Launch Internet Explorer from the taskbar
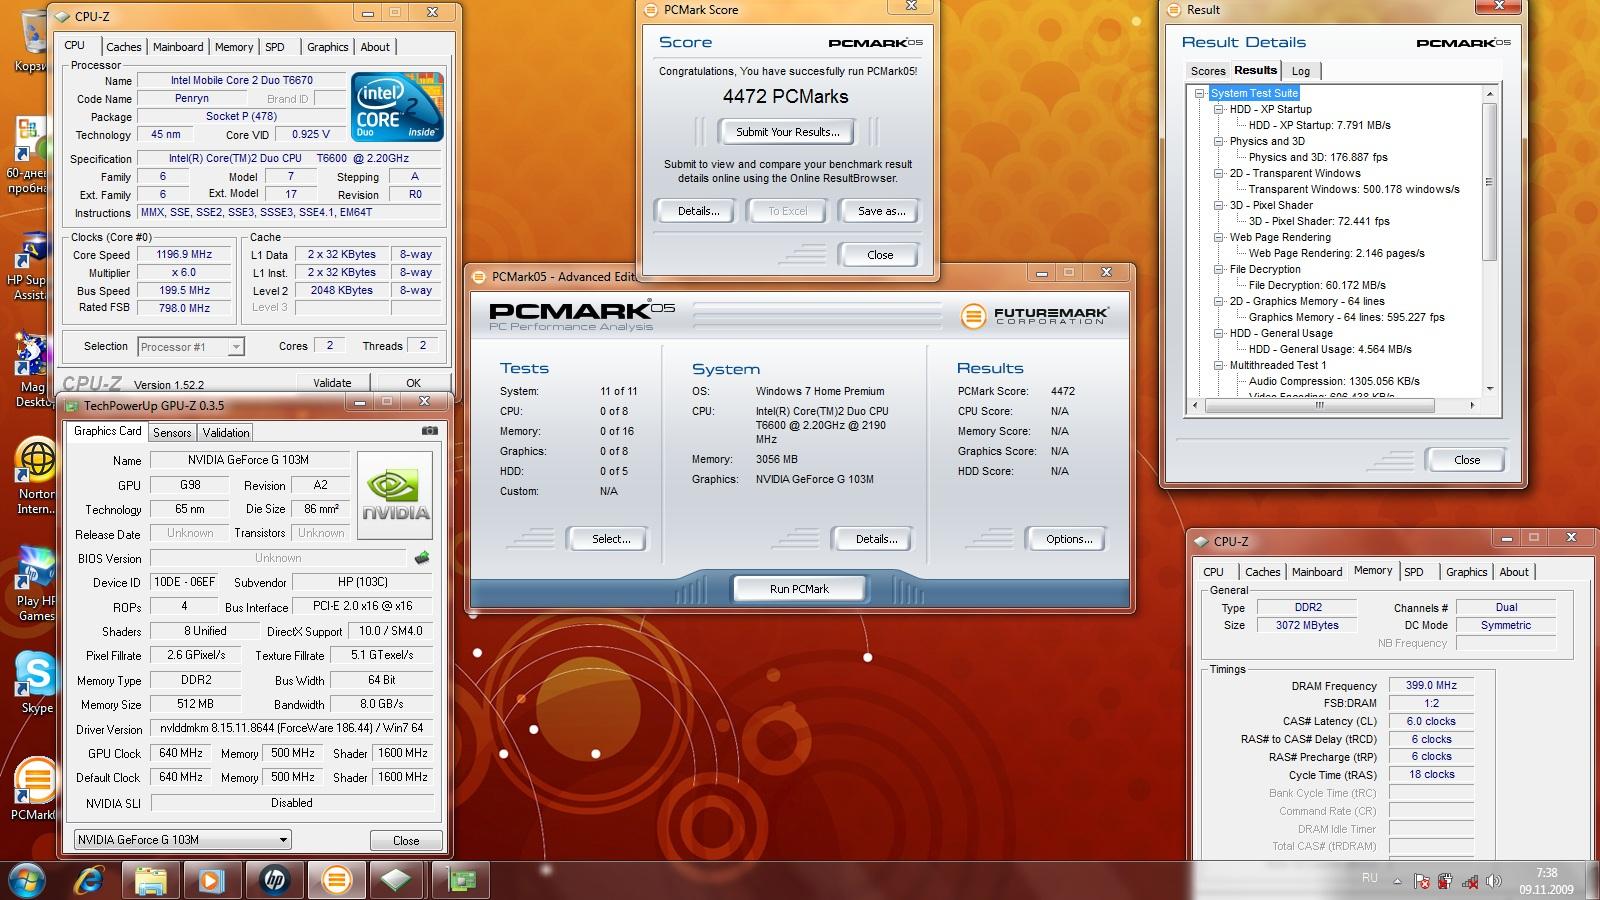 coord(90,880)
